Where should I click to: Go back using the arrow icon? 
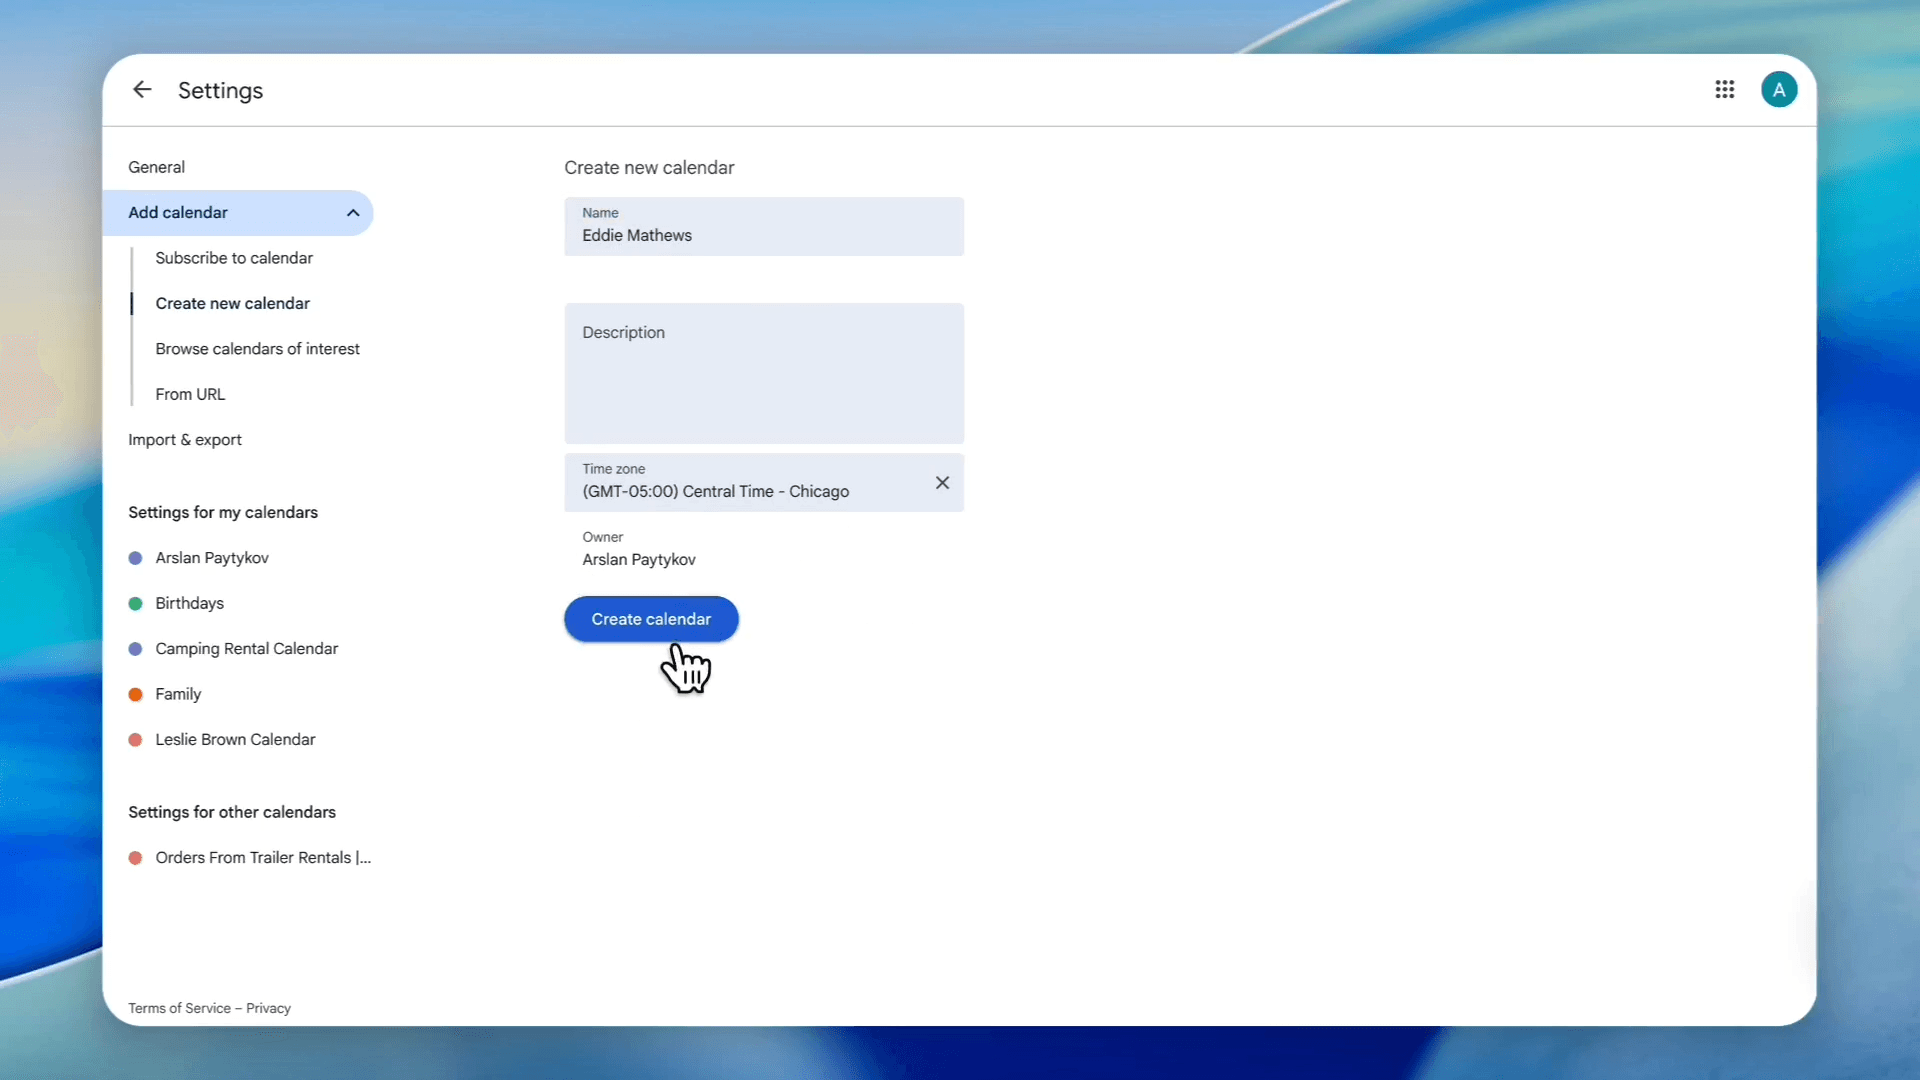(142, 90)
